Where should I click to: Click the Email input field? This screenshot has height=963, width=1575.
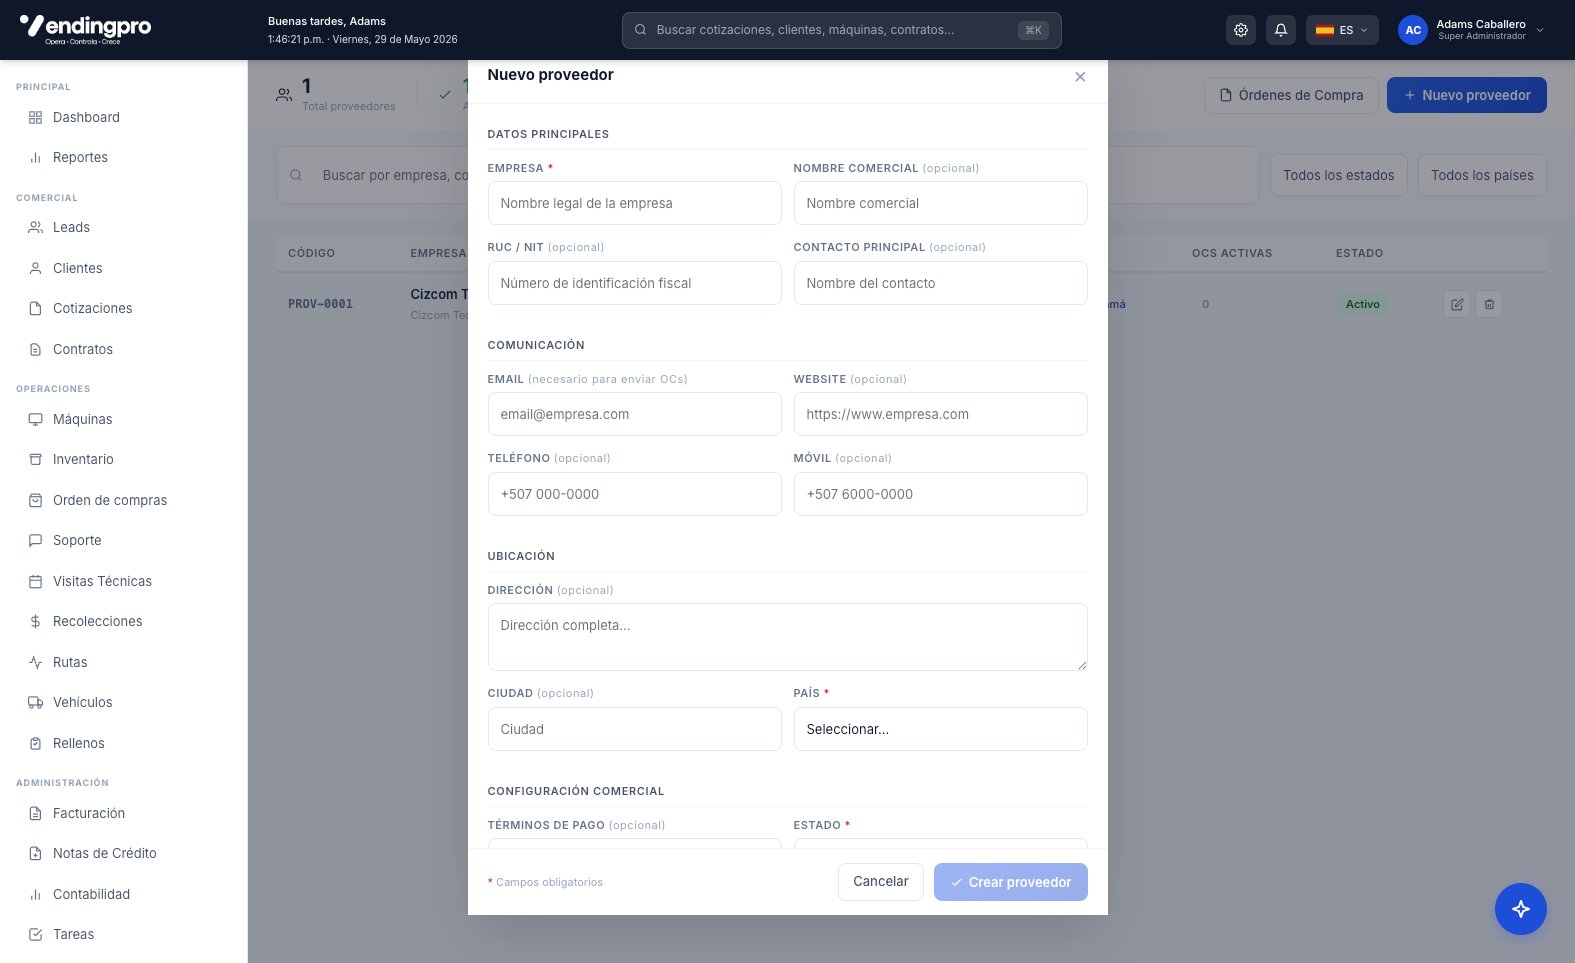[634, 414]
